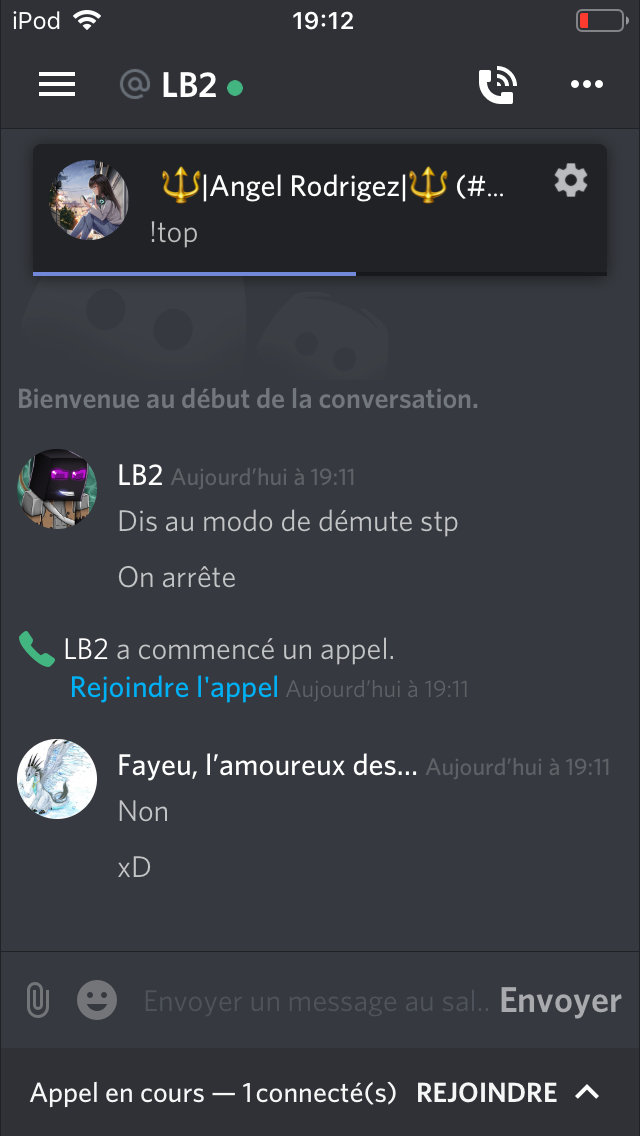
Task: View Fayeu's dragon avatar profile
Action: pos(57,779)
